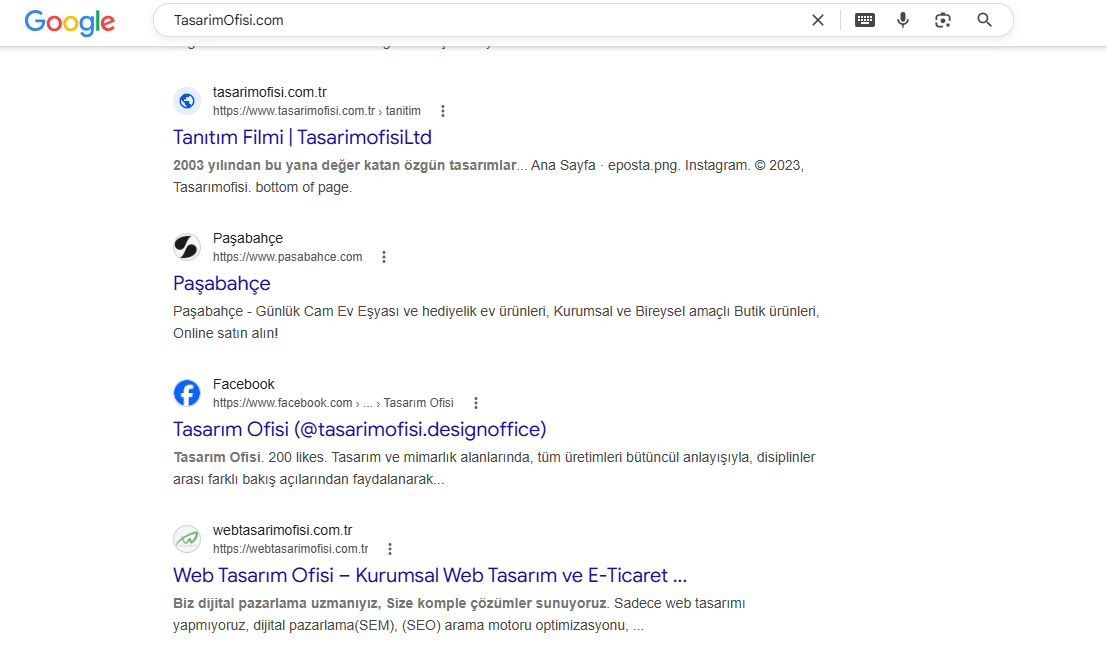Screen dimensions: 1107x647
Task: Start voice search with microphone icon
Action: [903, 20]
